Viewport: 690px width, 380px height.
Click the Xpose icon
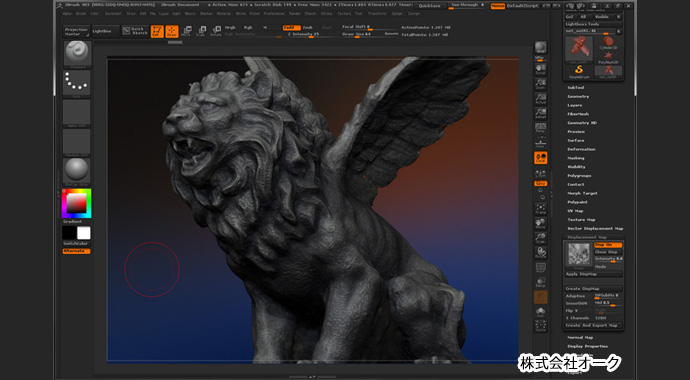click(x=540, y=326)
